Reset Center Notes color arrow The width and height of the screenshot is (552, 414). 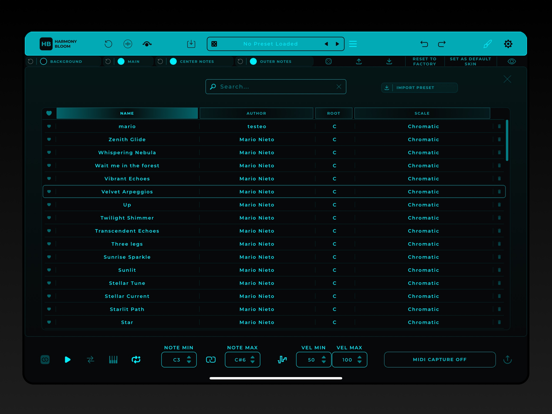pyautogui.click(x=160, y=62)
